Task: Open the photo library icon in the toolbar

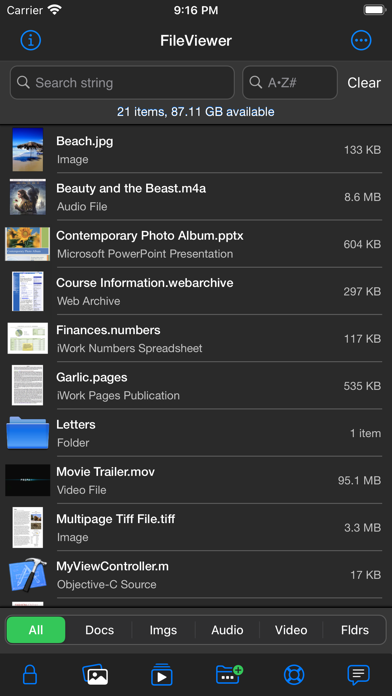Action: click(95, 675)
